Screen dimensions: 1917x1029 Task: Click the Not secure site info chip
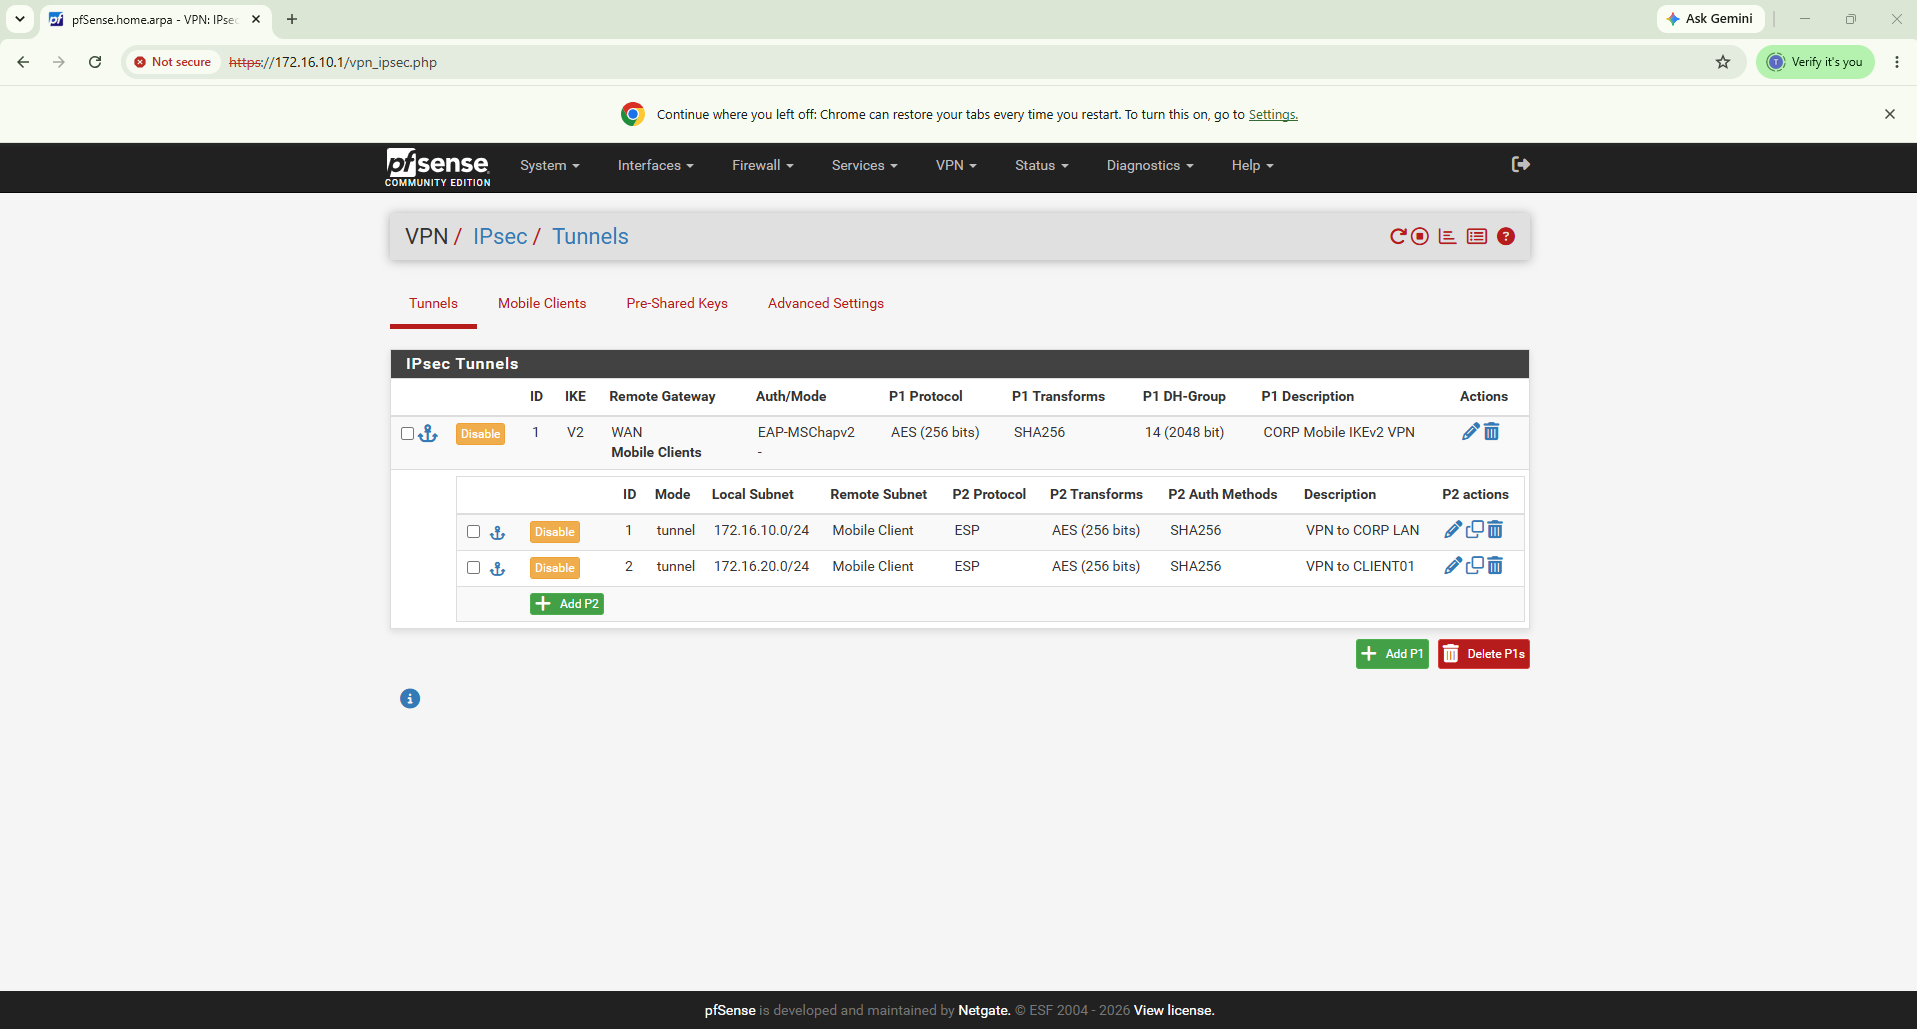(173, 62)
